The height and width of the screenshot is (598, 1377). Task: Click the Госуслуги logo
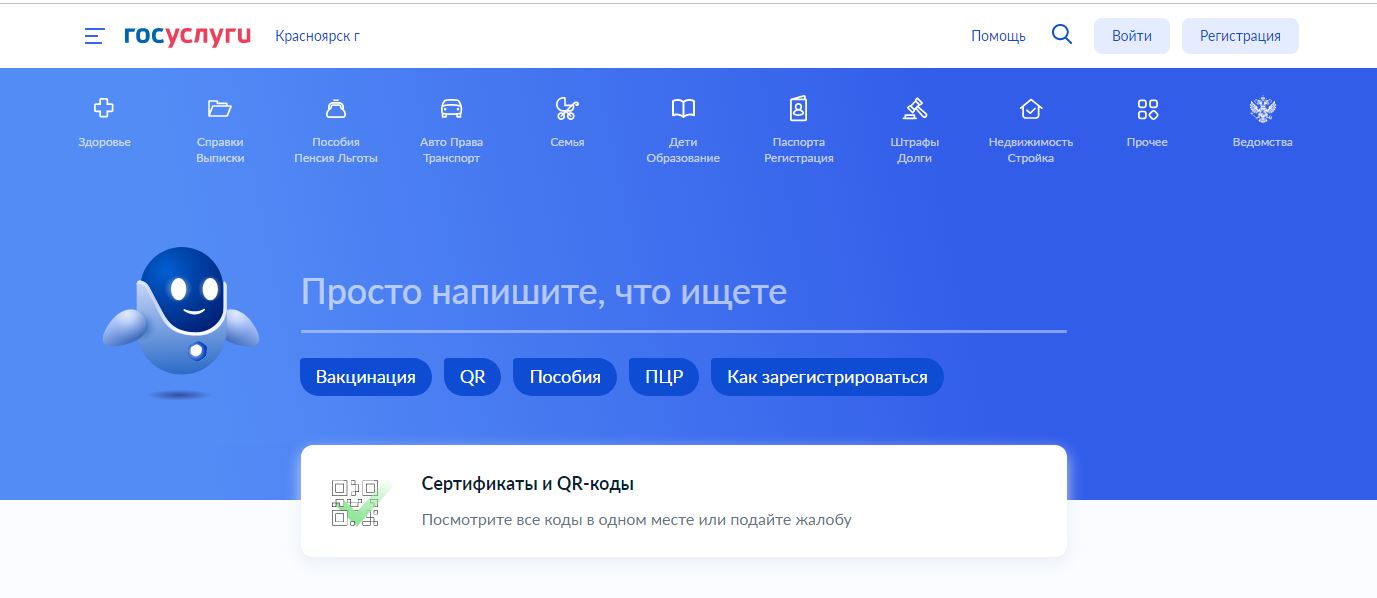187,36
